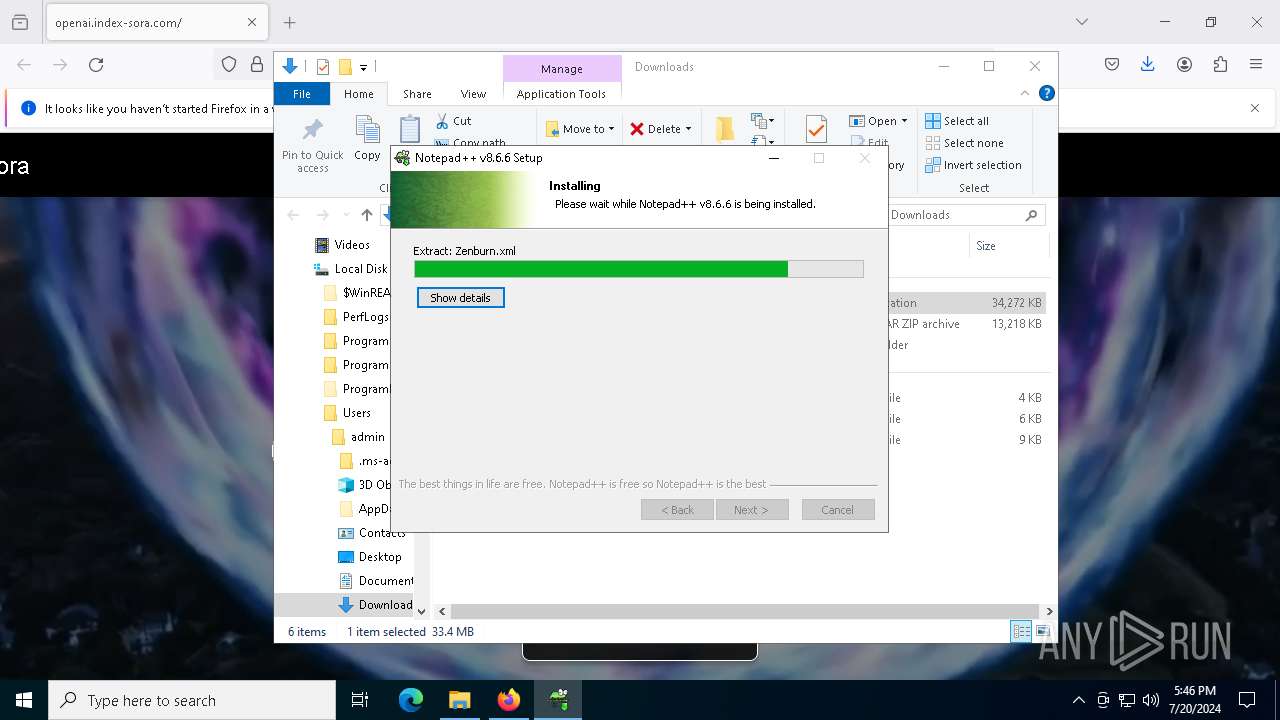The width and height of the screenshot is (1280, 720).
Task: Open Firefox extensions puzzle icon
Action: [x=1220, y=64]
